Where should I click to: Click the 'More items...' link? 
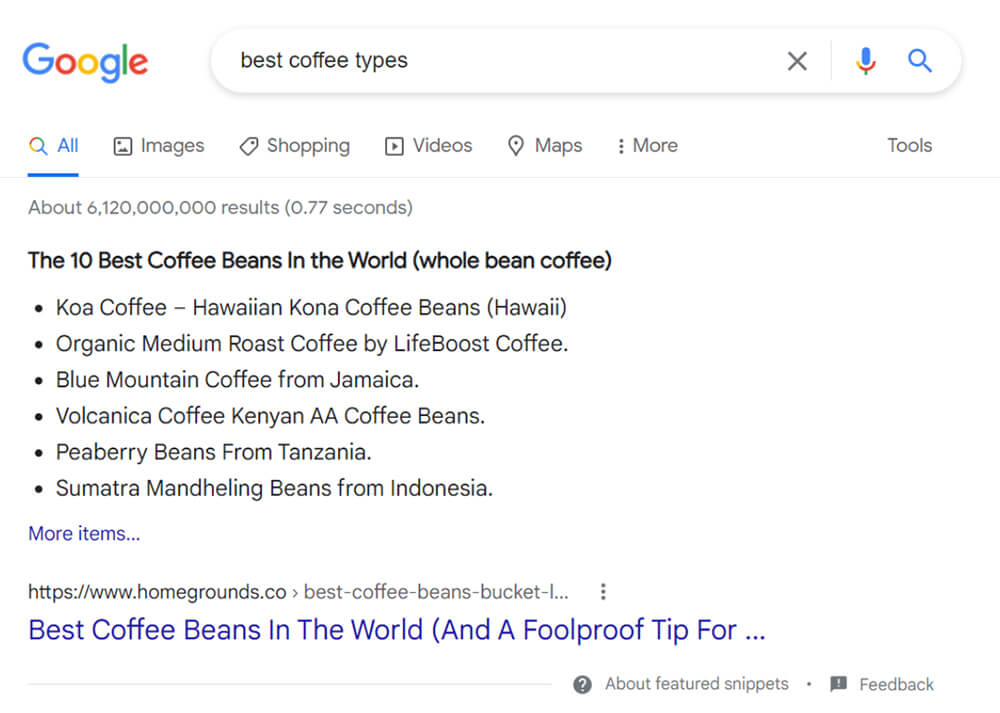[x=84, y=533]
